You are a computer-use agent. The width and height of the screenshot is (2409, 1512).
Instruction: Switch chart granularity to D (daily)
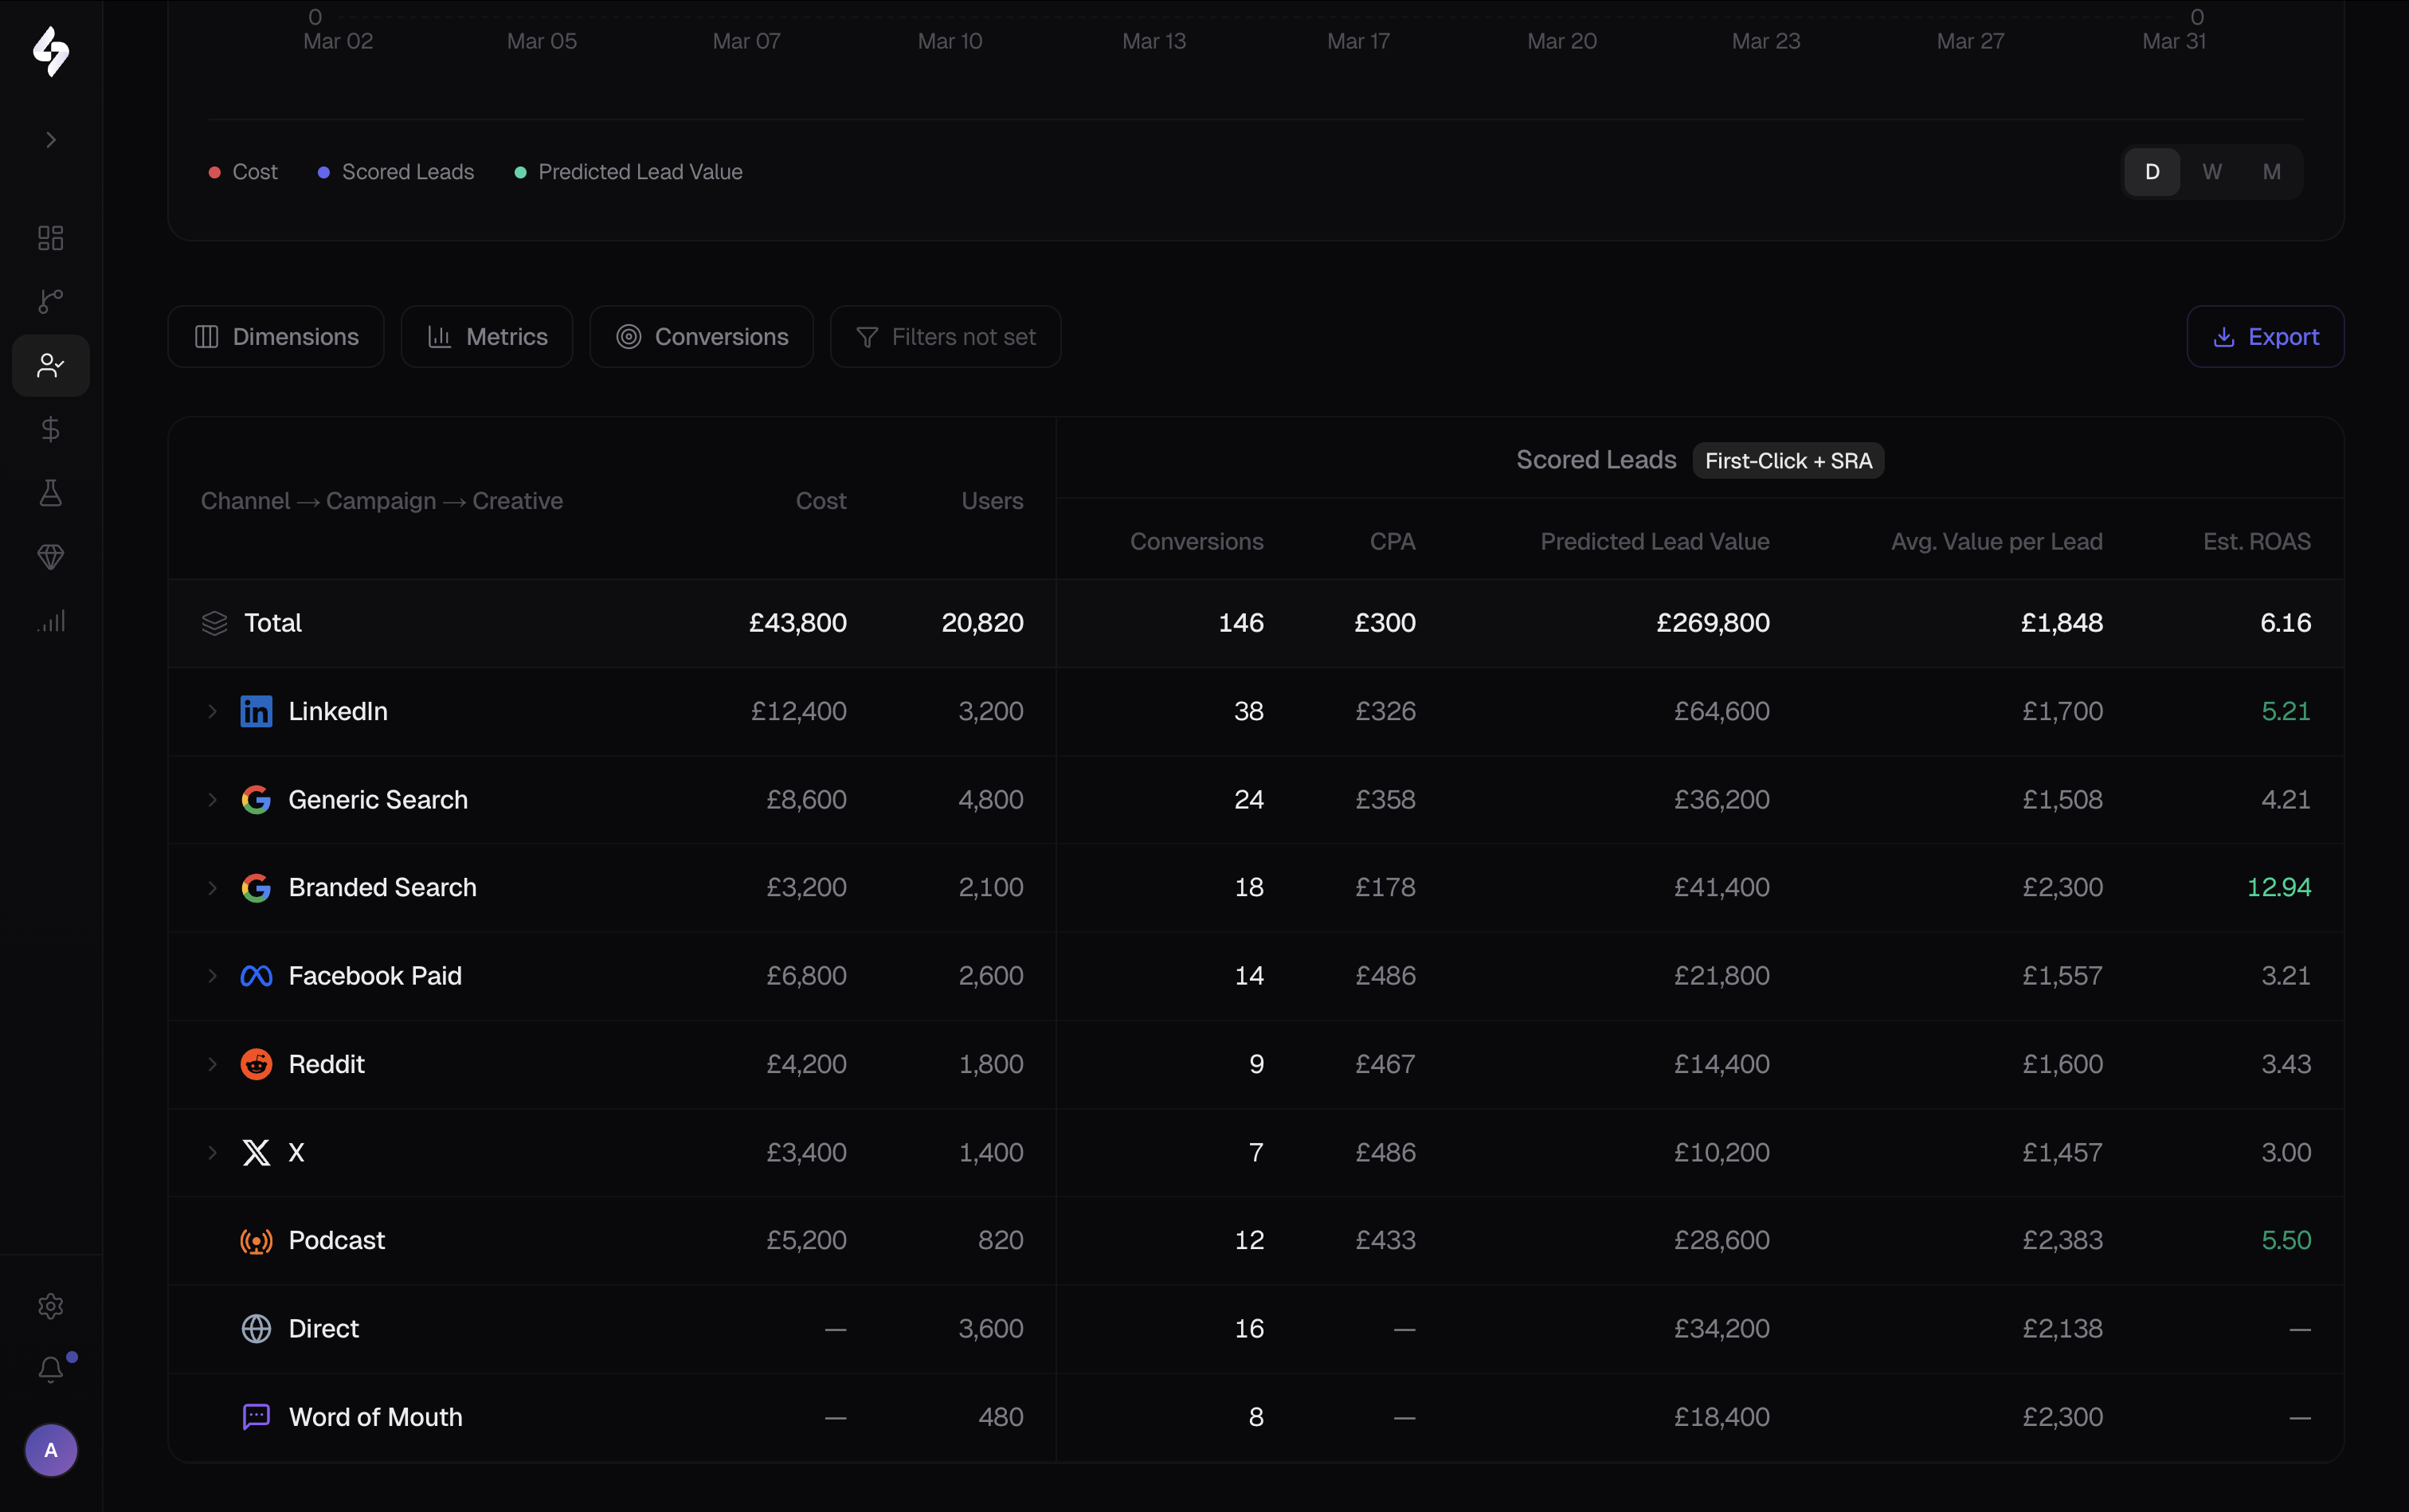coord(2152,172)
